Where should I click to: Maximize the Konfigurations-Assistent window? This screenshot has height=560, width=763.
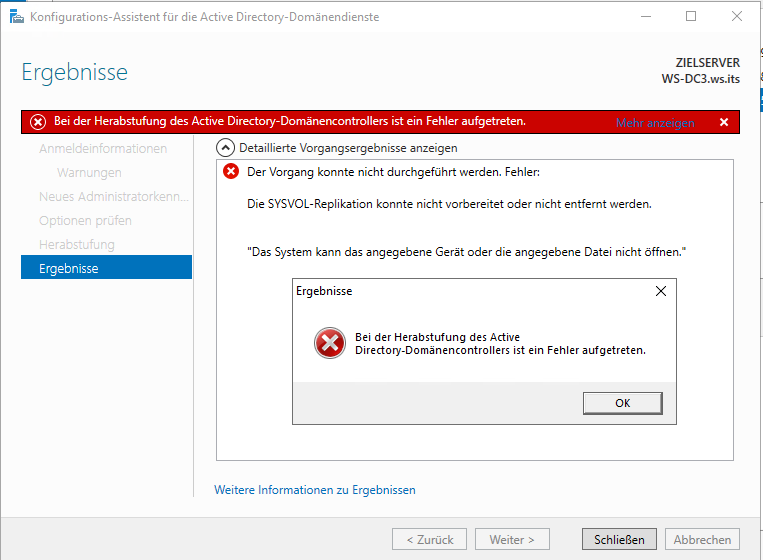pyautogui.click(x=691, y=17)
